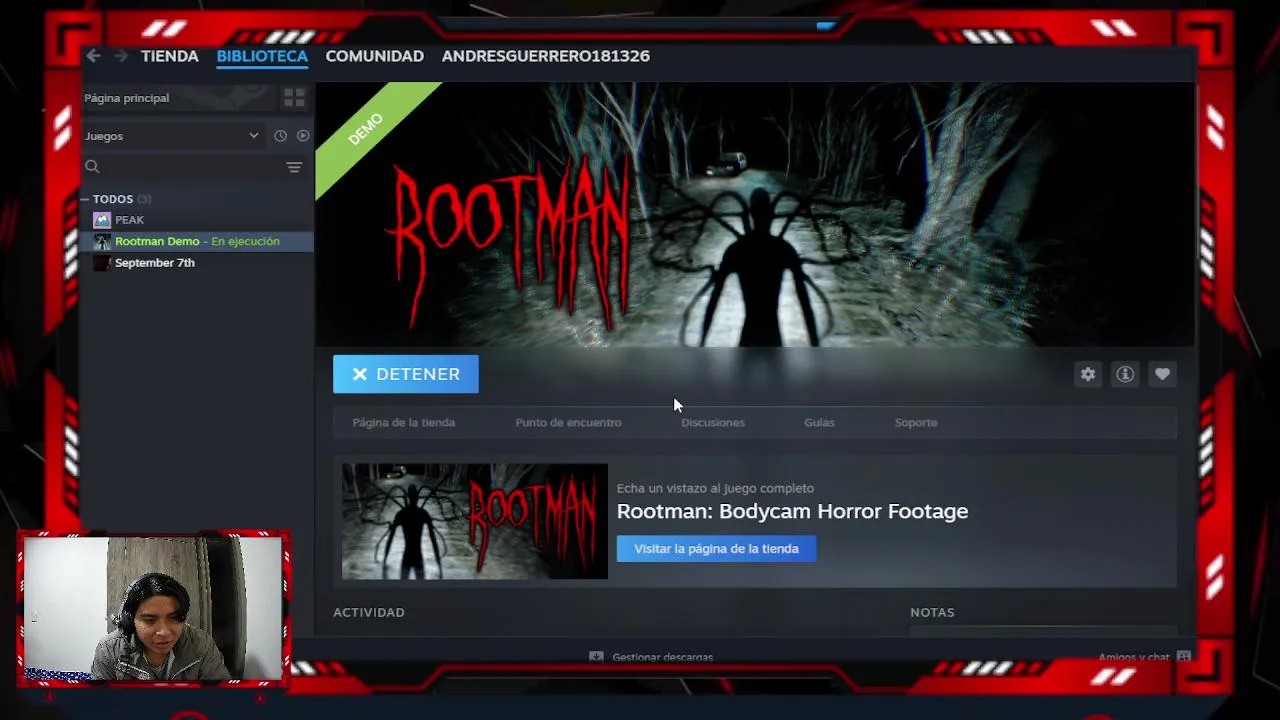
Task: Click the ready-to-play filter icon
Action: [303, 136]
